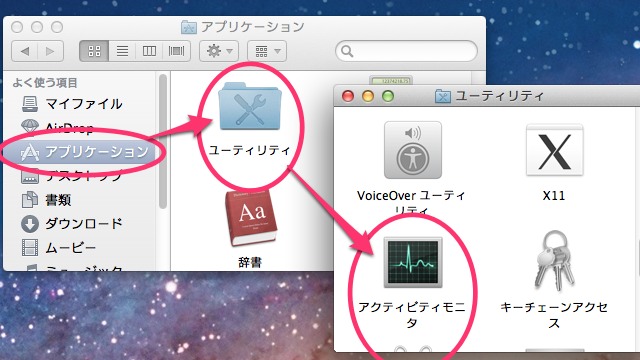Switch to list view mode
This screenshot has height=360, width=640.
[122, 51]
